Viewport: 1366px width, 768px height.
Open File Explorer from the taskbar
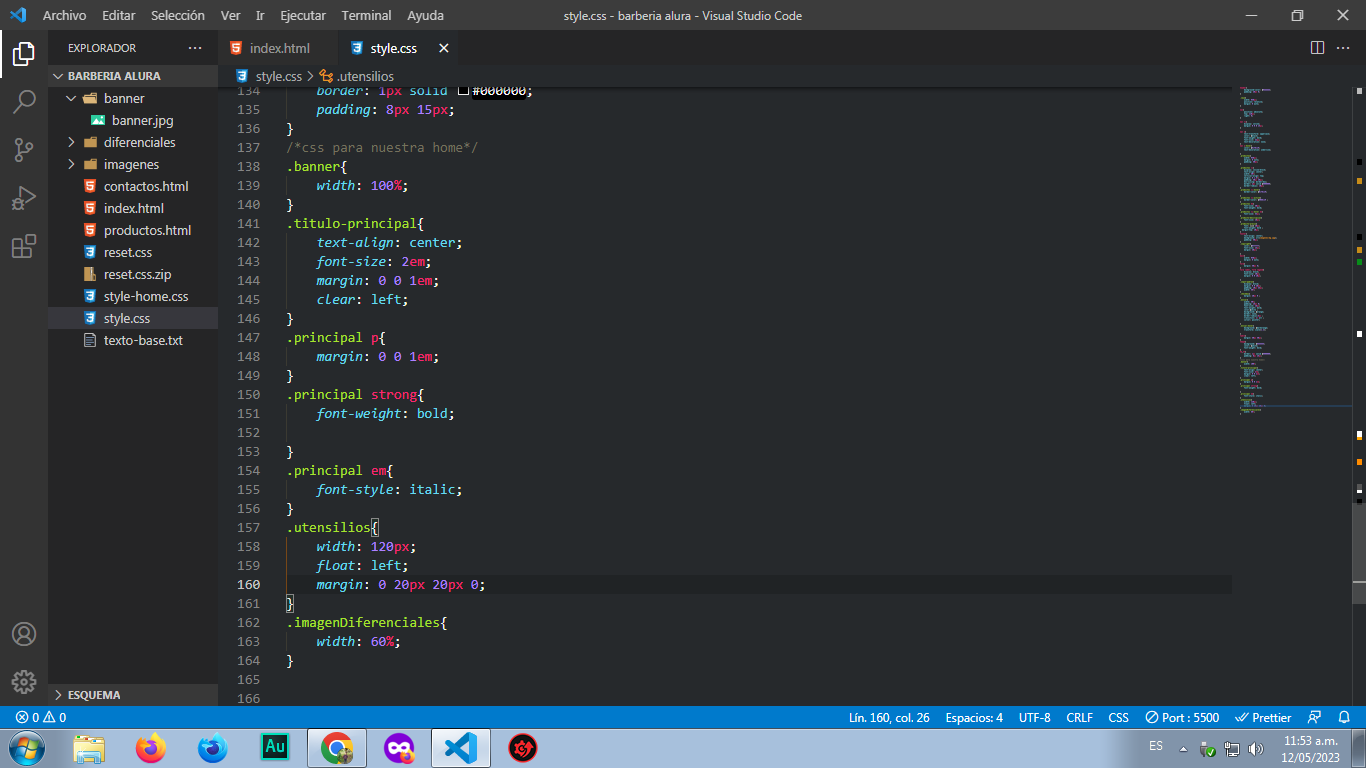[89, 748]
